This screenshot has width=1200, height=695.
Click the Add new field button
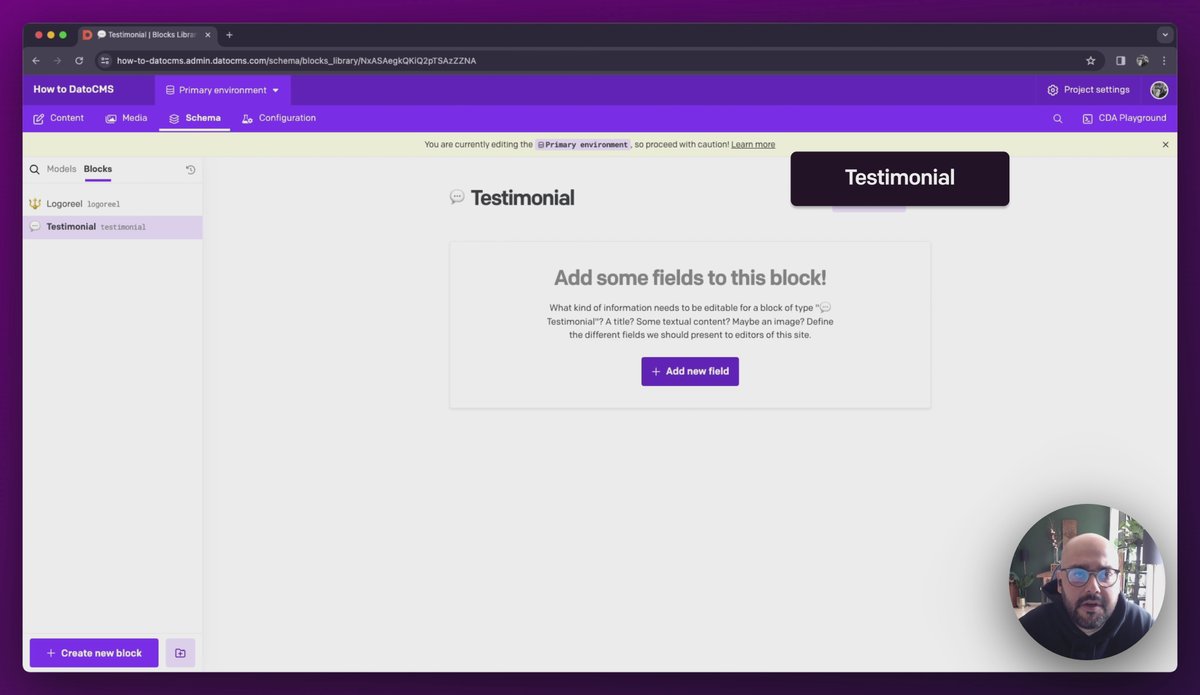click(x=690, y=371)
